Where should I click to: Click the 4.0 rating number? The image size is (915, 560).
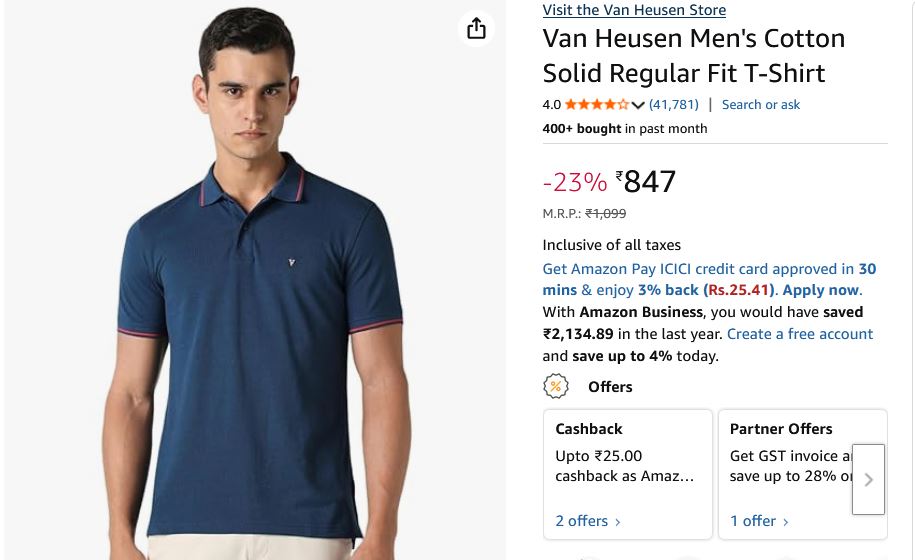(x=552, y=104)
